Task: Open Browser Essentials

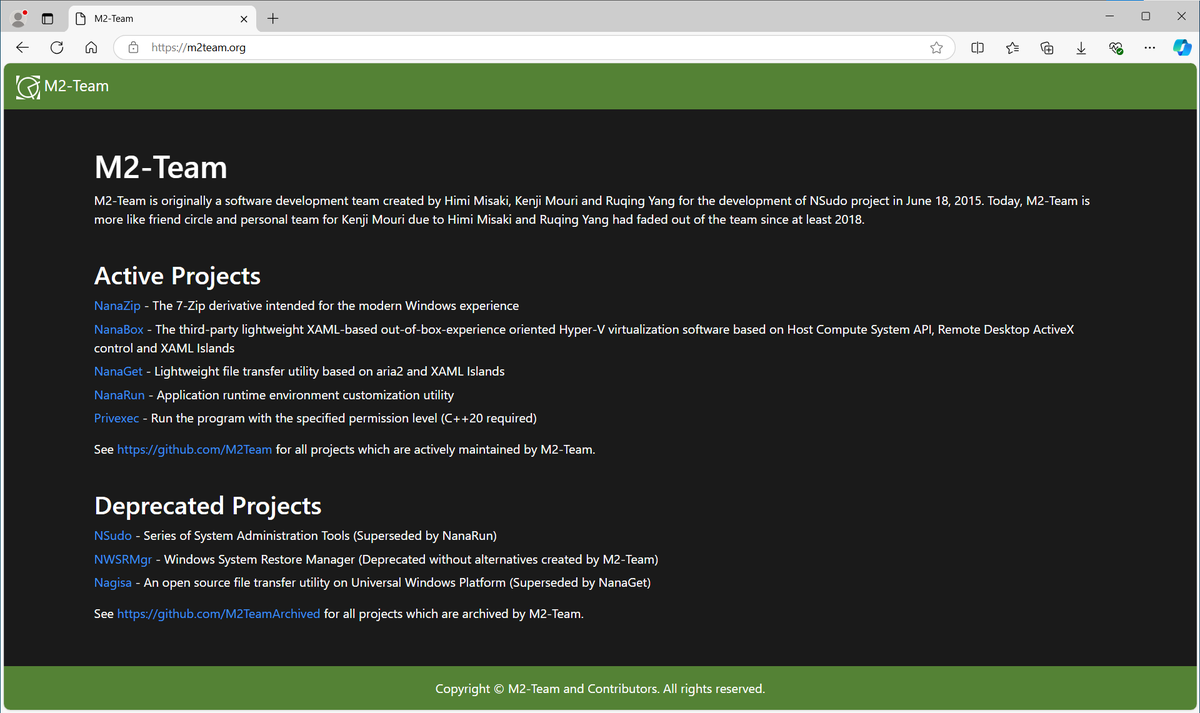Action: coord(1115,47)
